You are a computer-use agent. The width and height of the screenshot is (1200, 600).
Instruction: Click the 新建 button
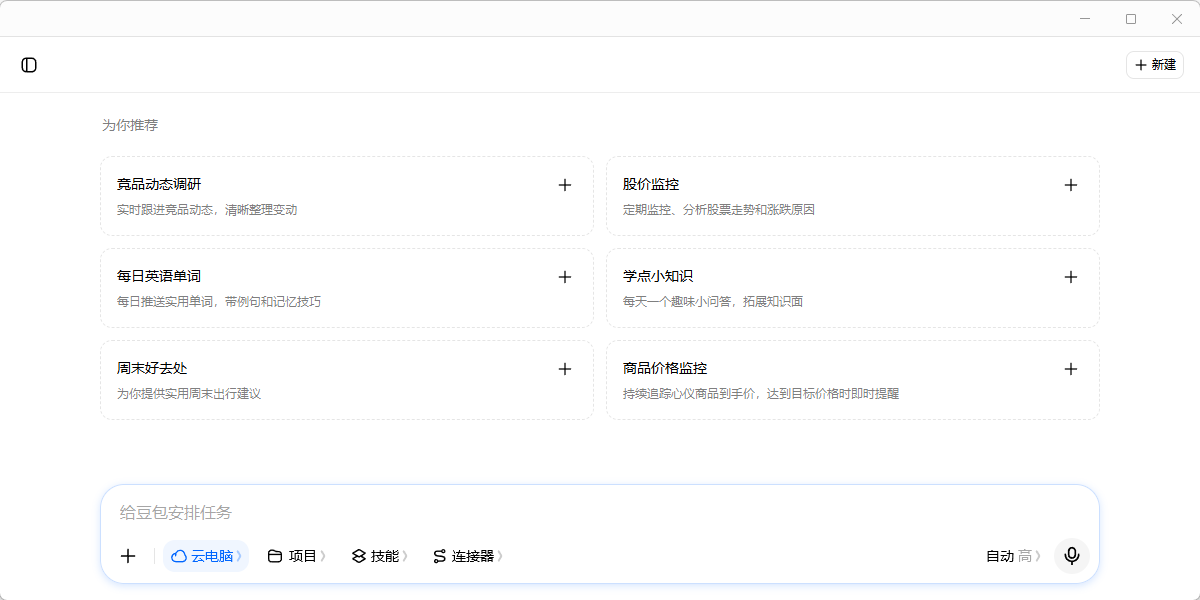click(x=1155, y=65)
